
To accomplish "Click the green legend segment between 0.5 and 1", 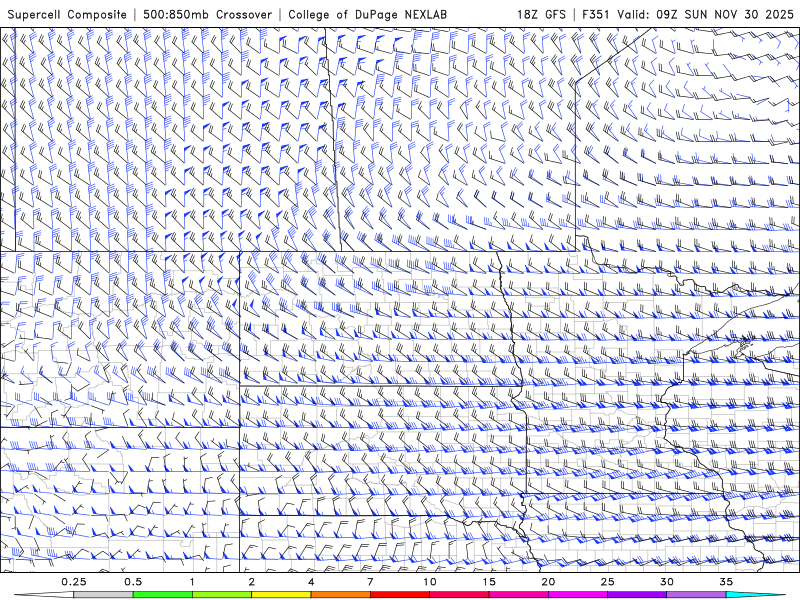I will (162, 595).
